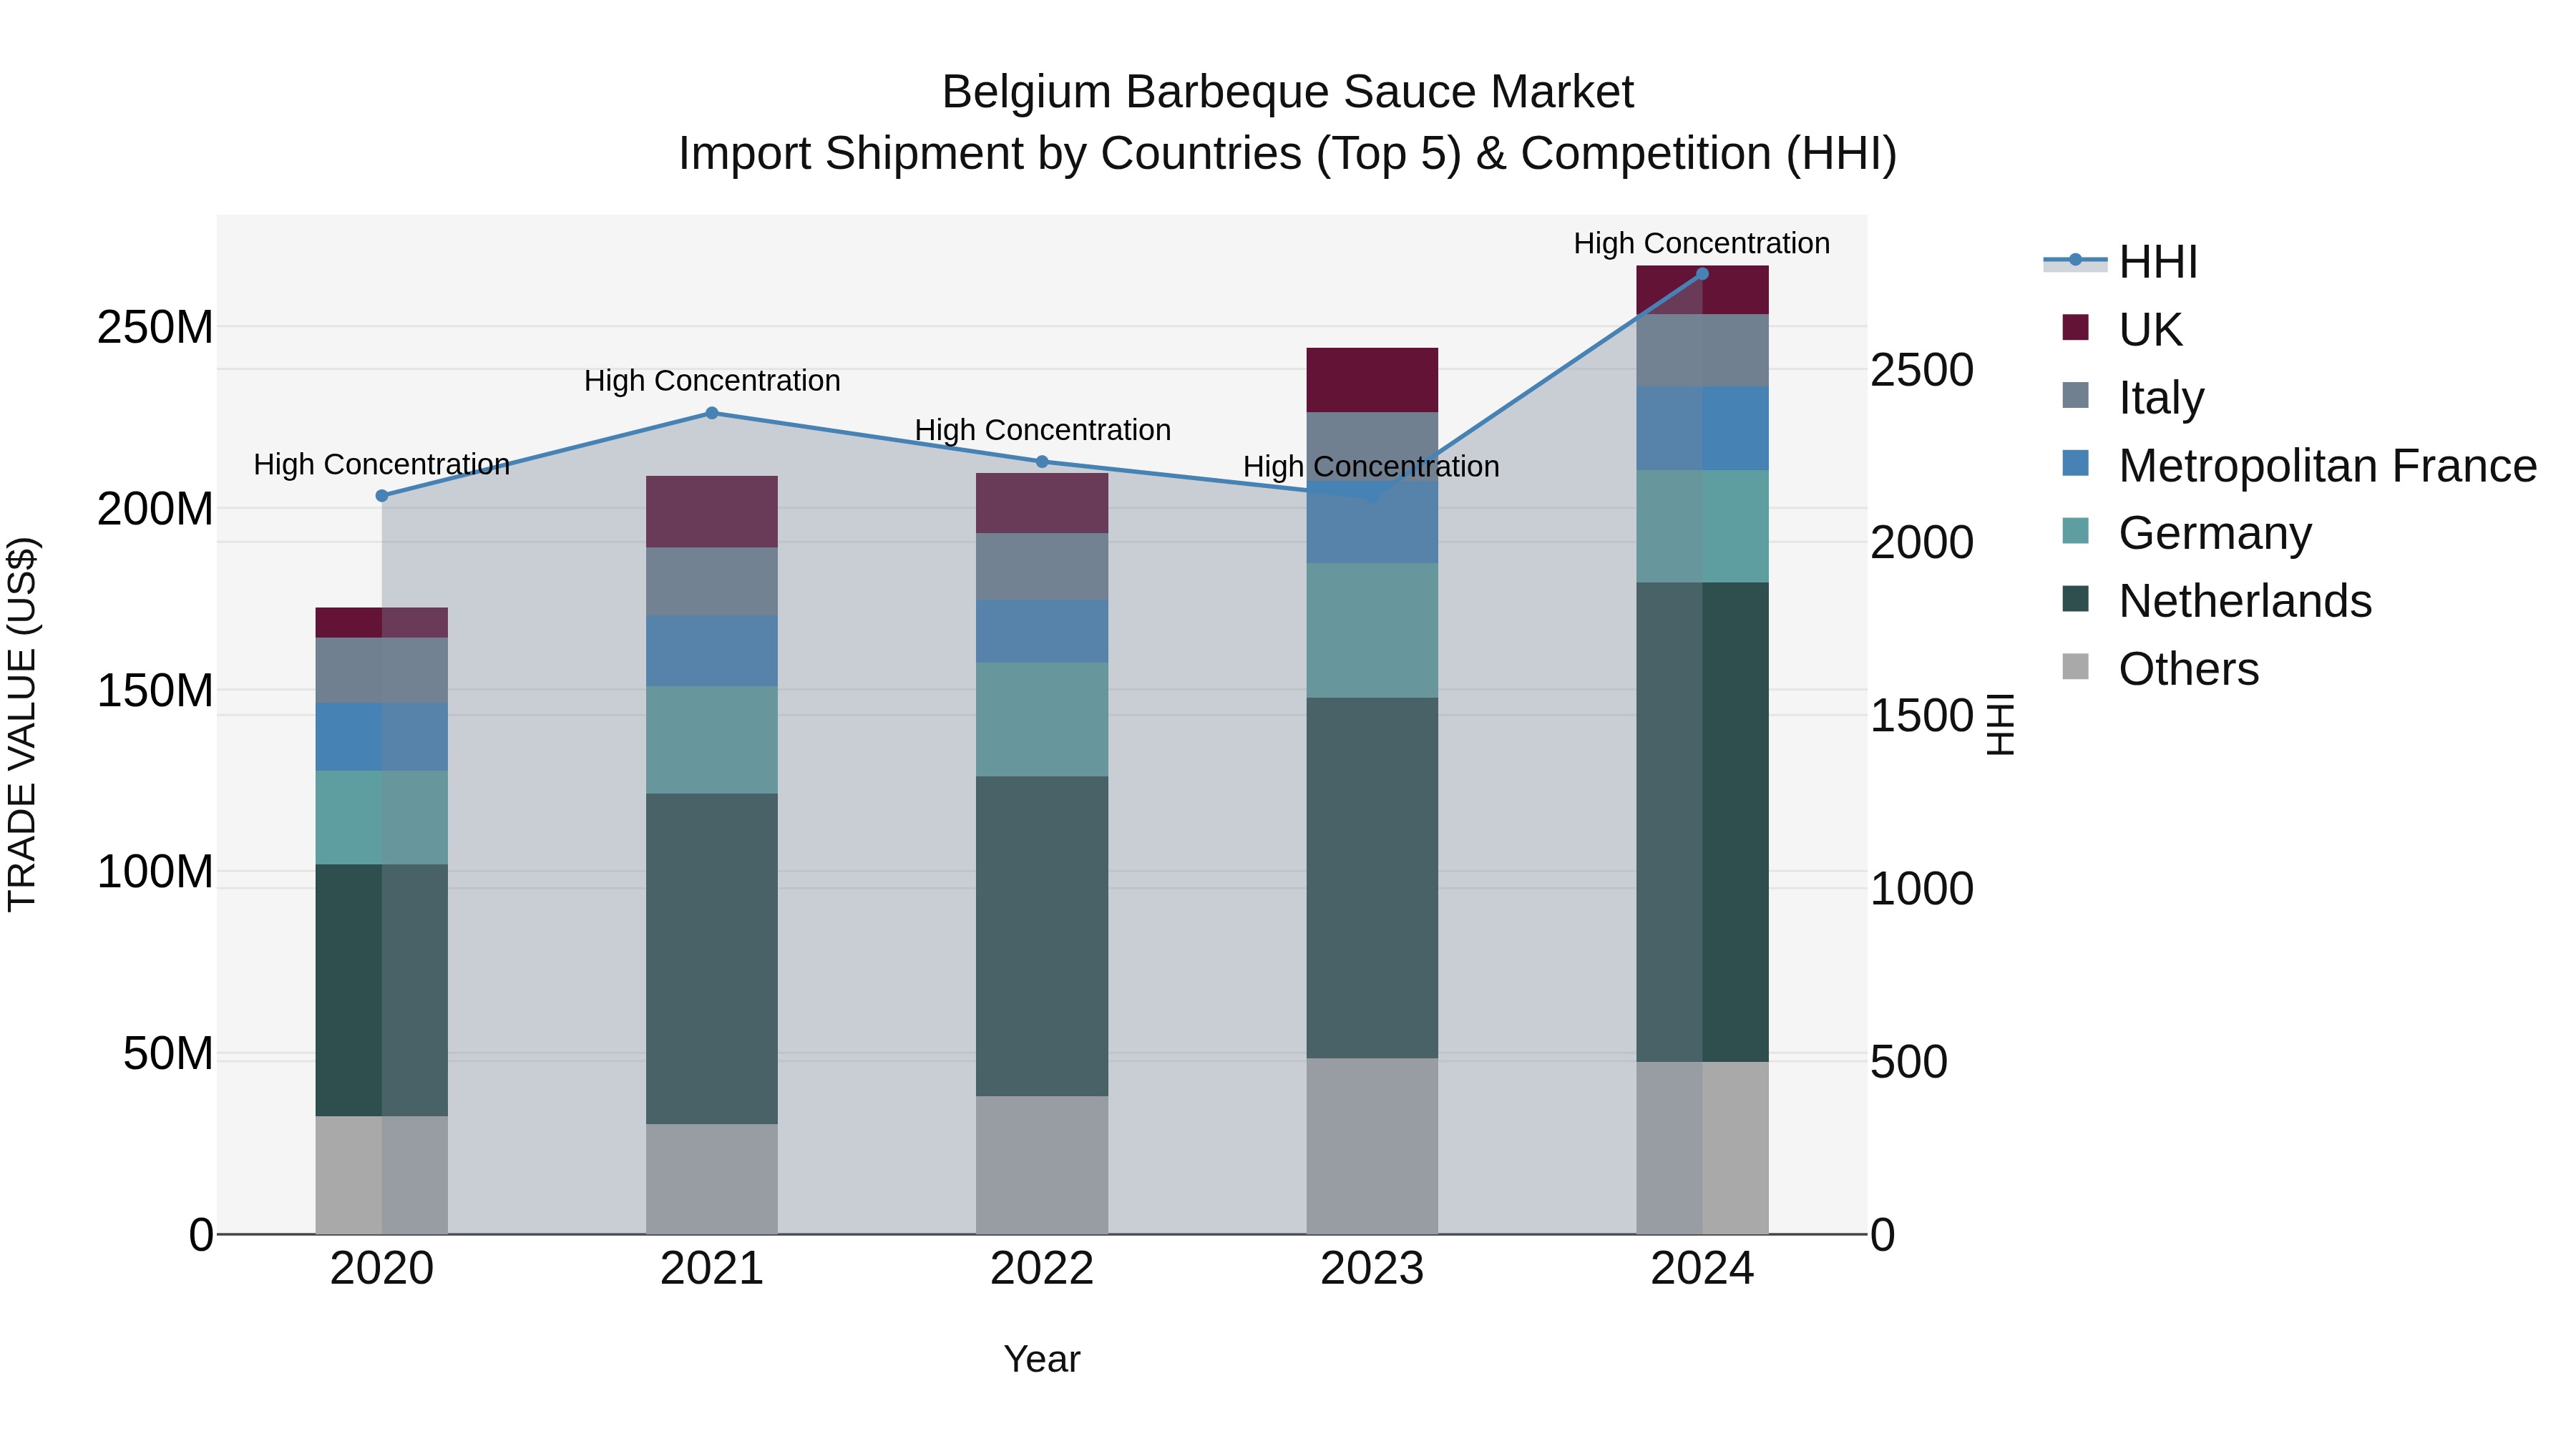2576x1449 pixels.
Task: Toggle the HHI legend entry
Action: pos(2120,262)
